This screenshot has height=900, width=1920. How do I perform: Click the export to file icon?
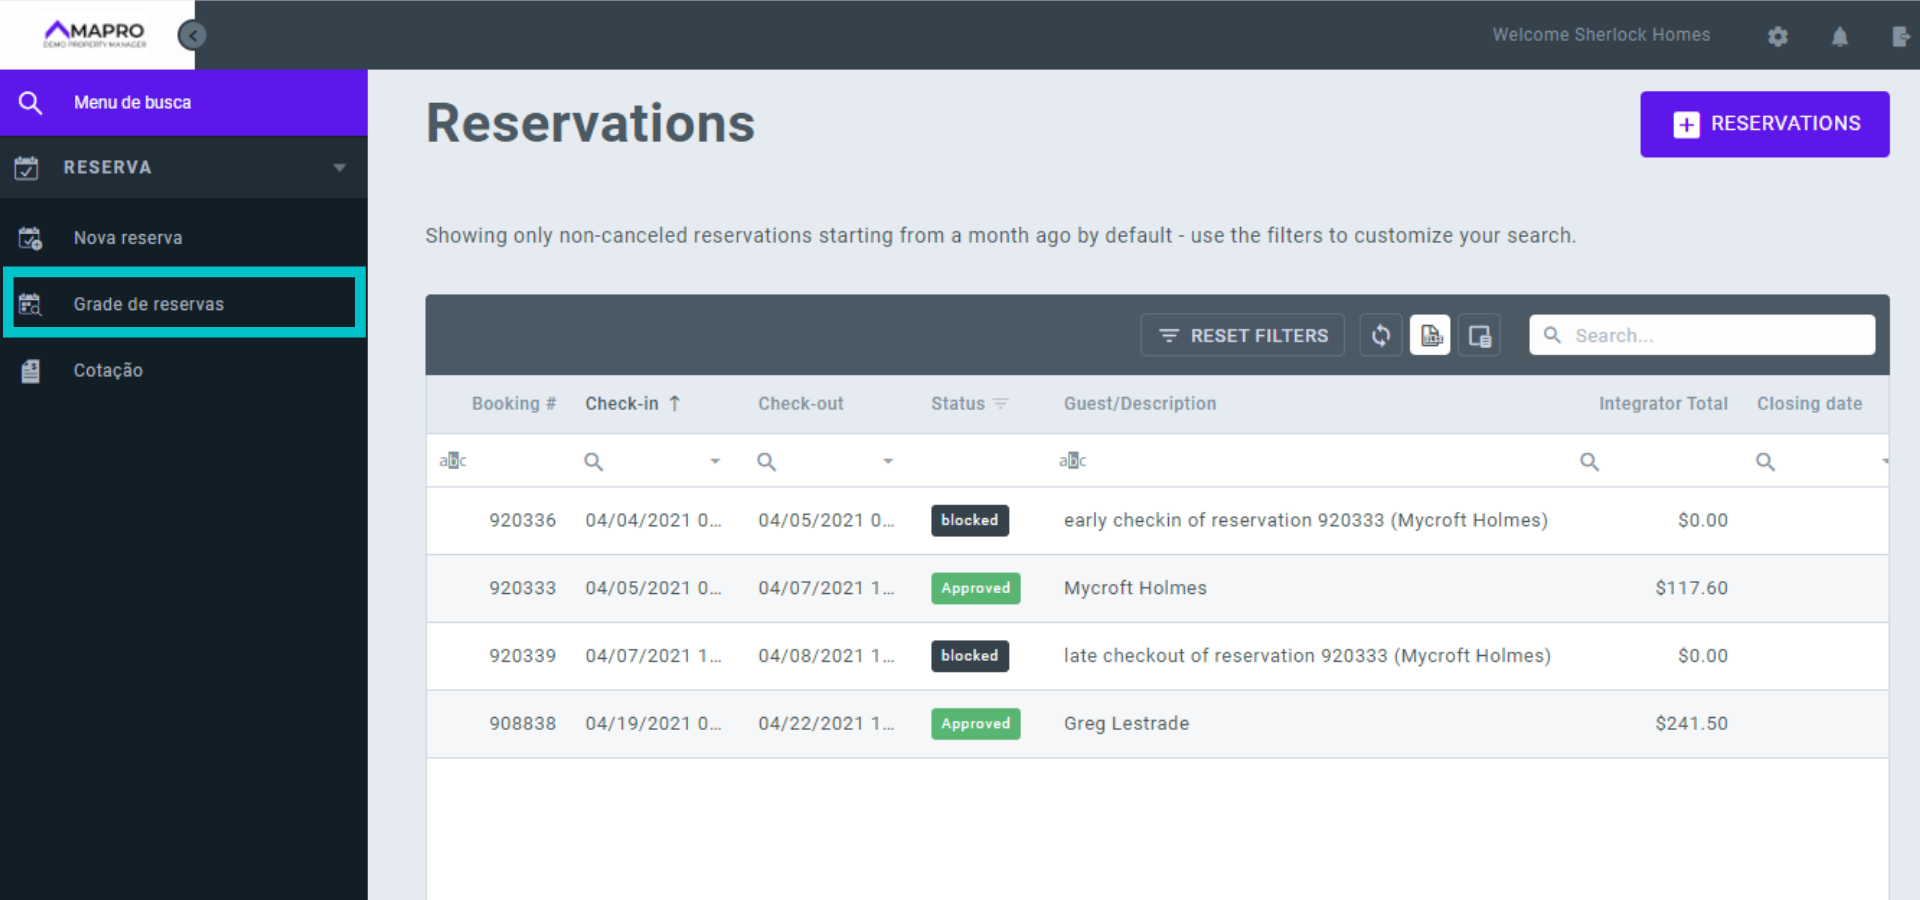(x=1430, y=336)
